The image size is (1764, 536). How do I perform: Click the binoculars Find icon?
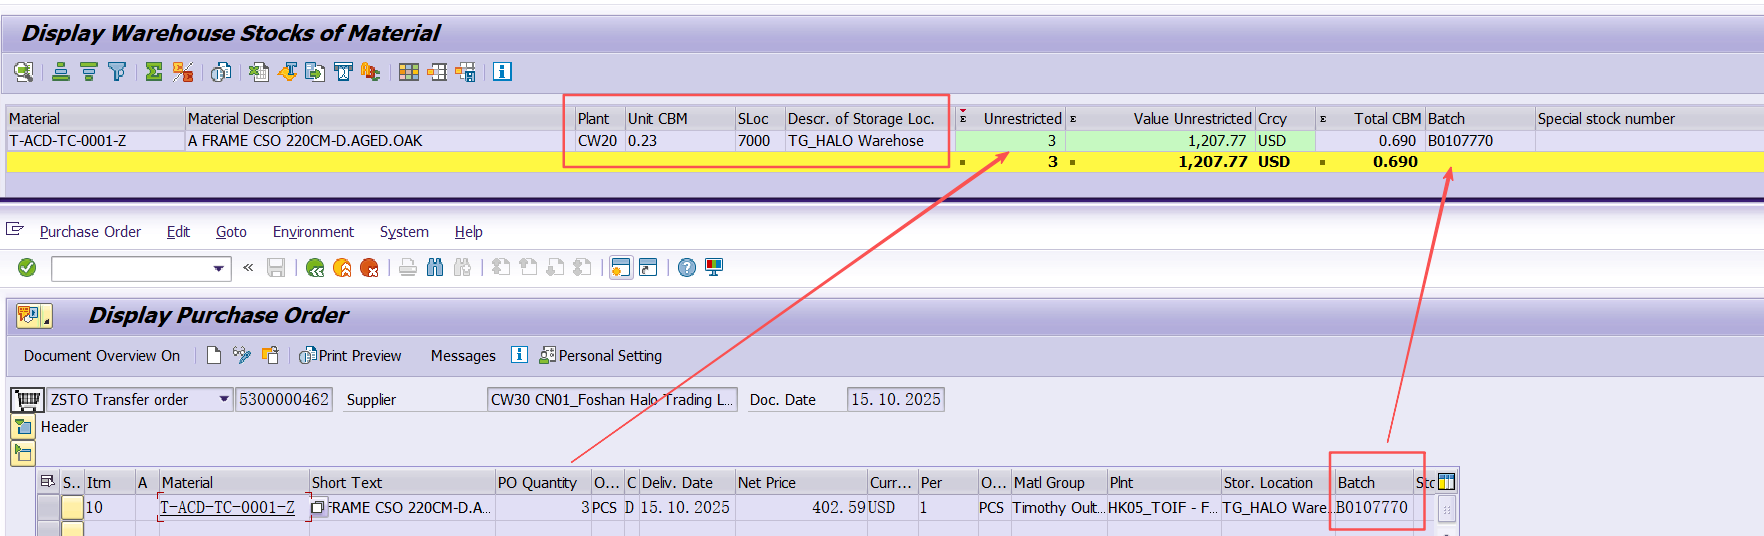(435, 268)
